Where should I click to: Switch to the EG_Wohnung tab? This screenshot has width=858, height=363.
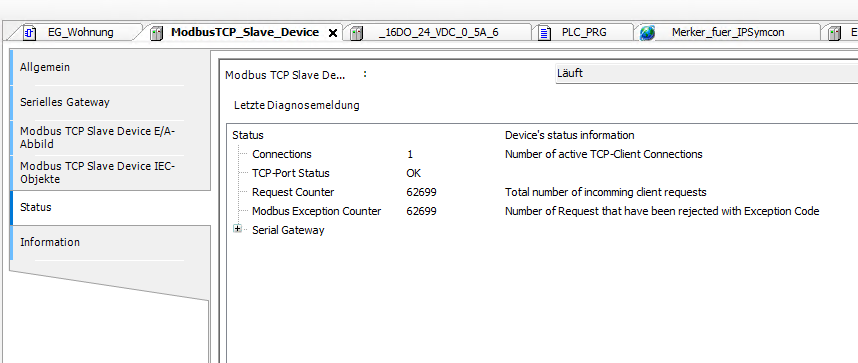point(80,32)
